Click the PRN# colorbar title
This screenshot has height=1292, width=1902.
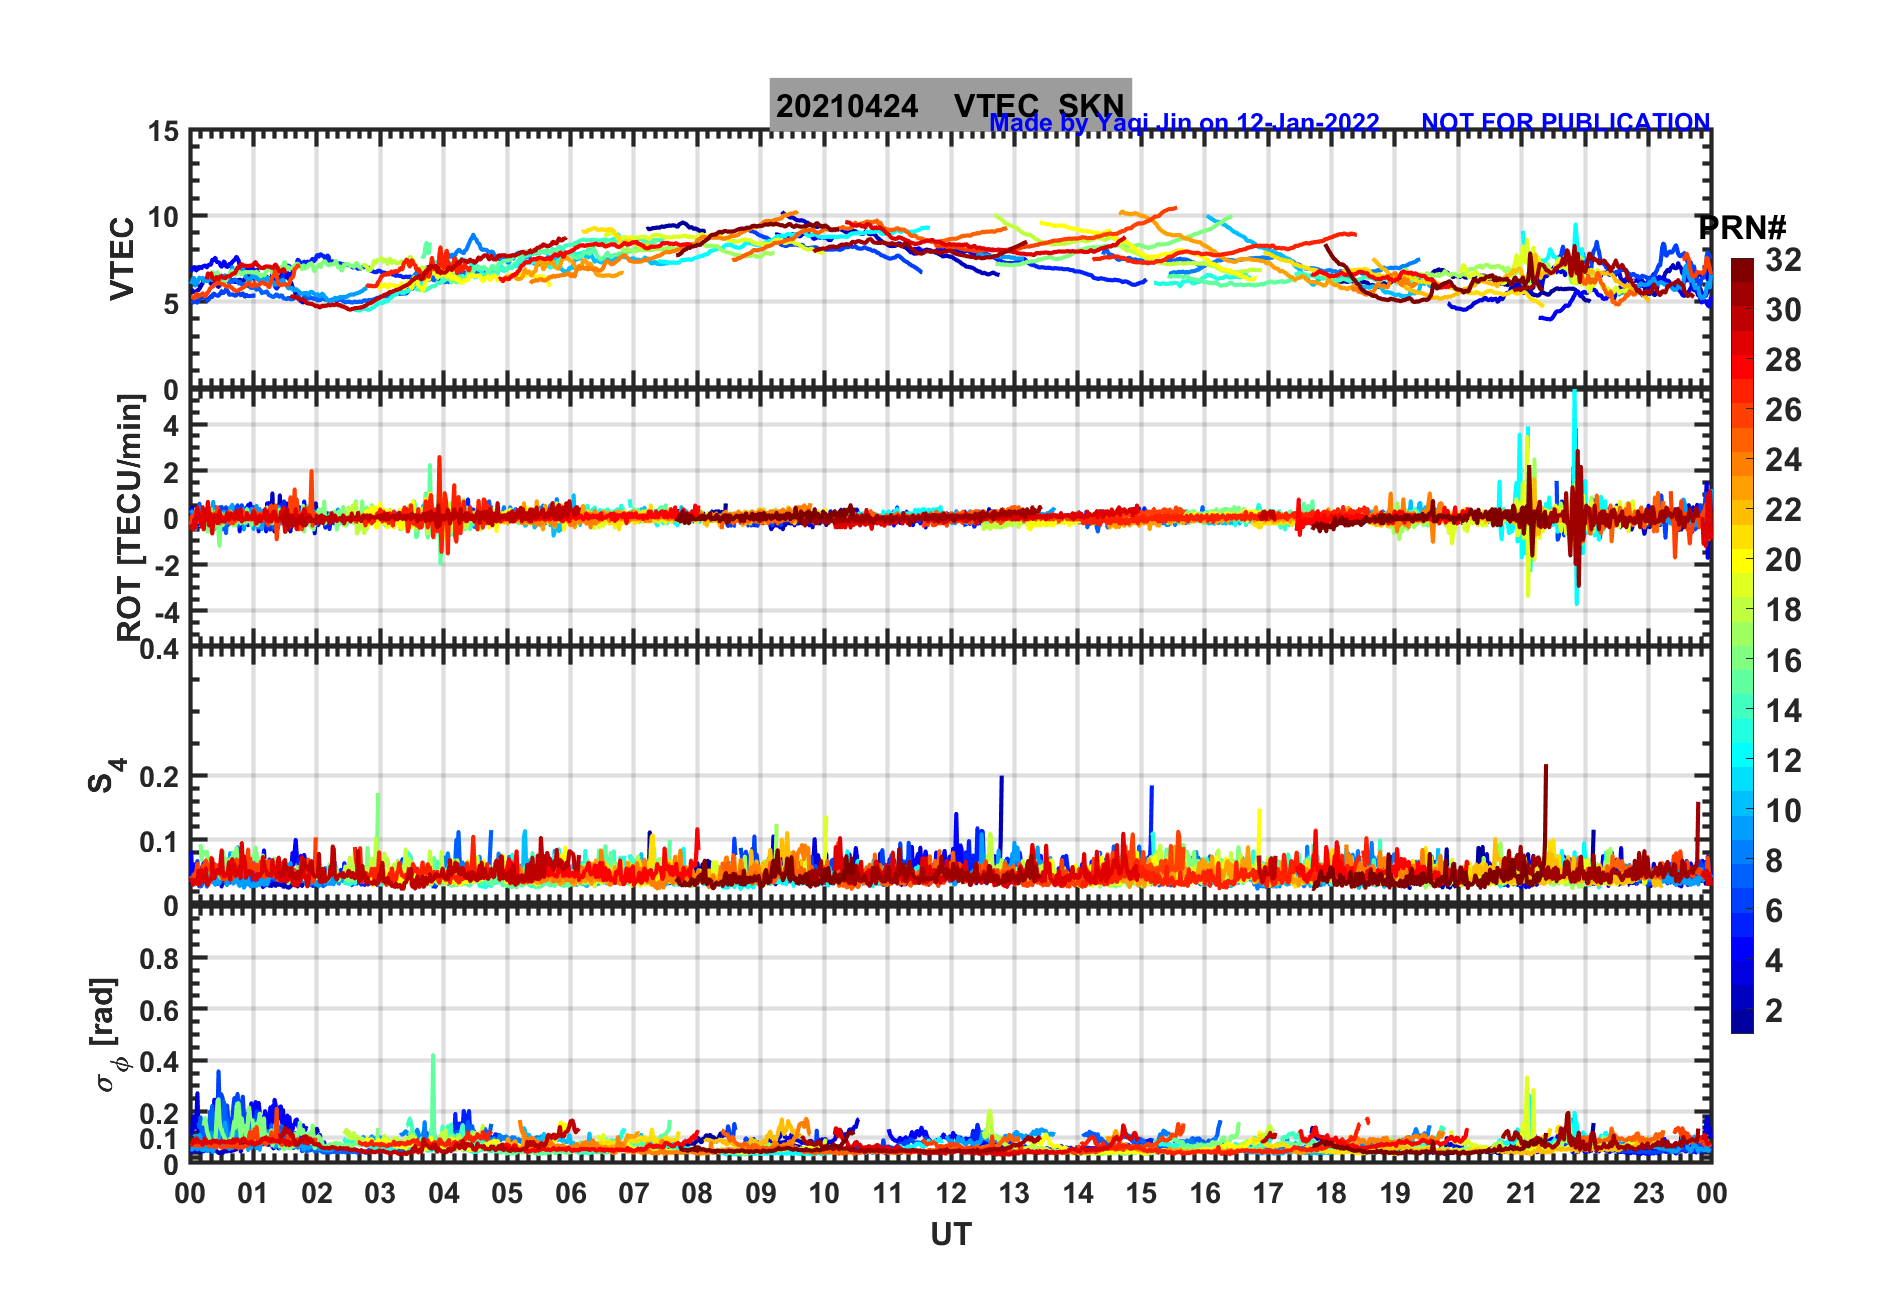click(1741, 228)
